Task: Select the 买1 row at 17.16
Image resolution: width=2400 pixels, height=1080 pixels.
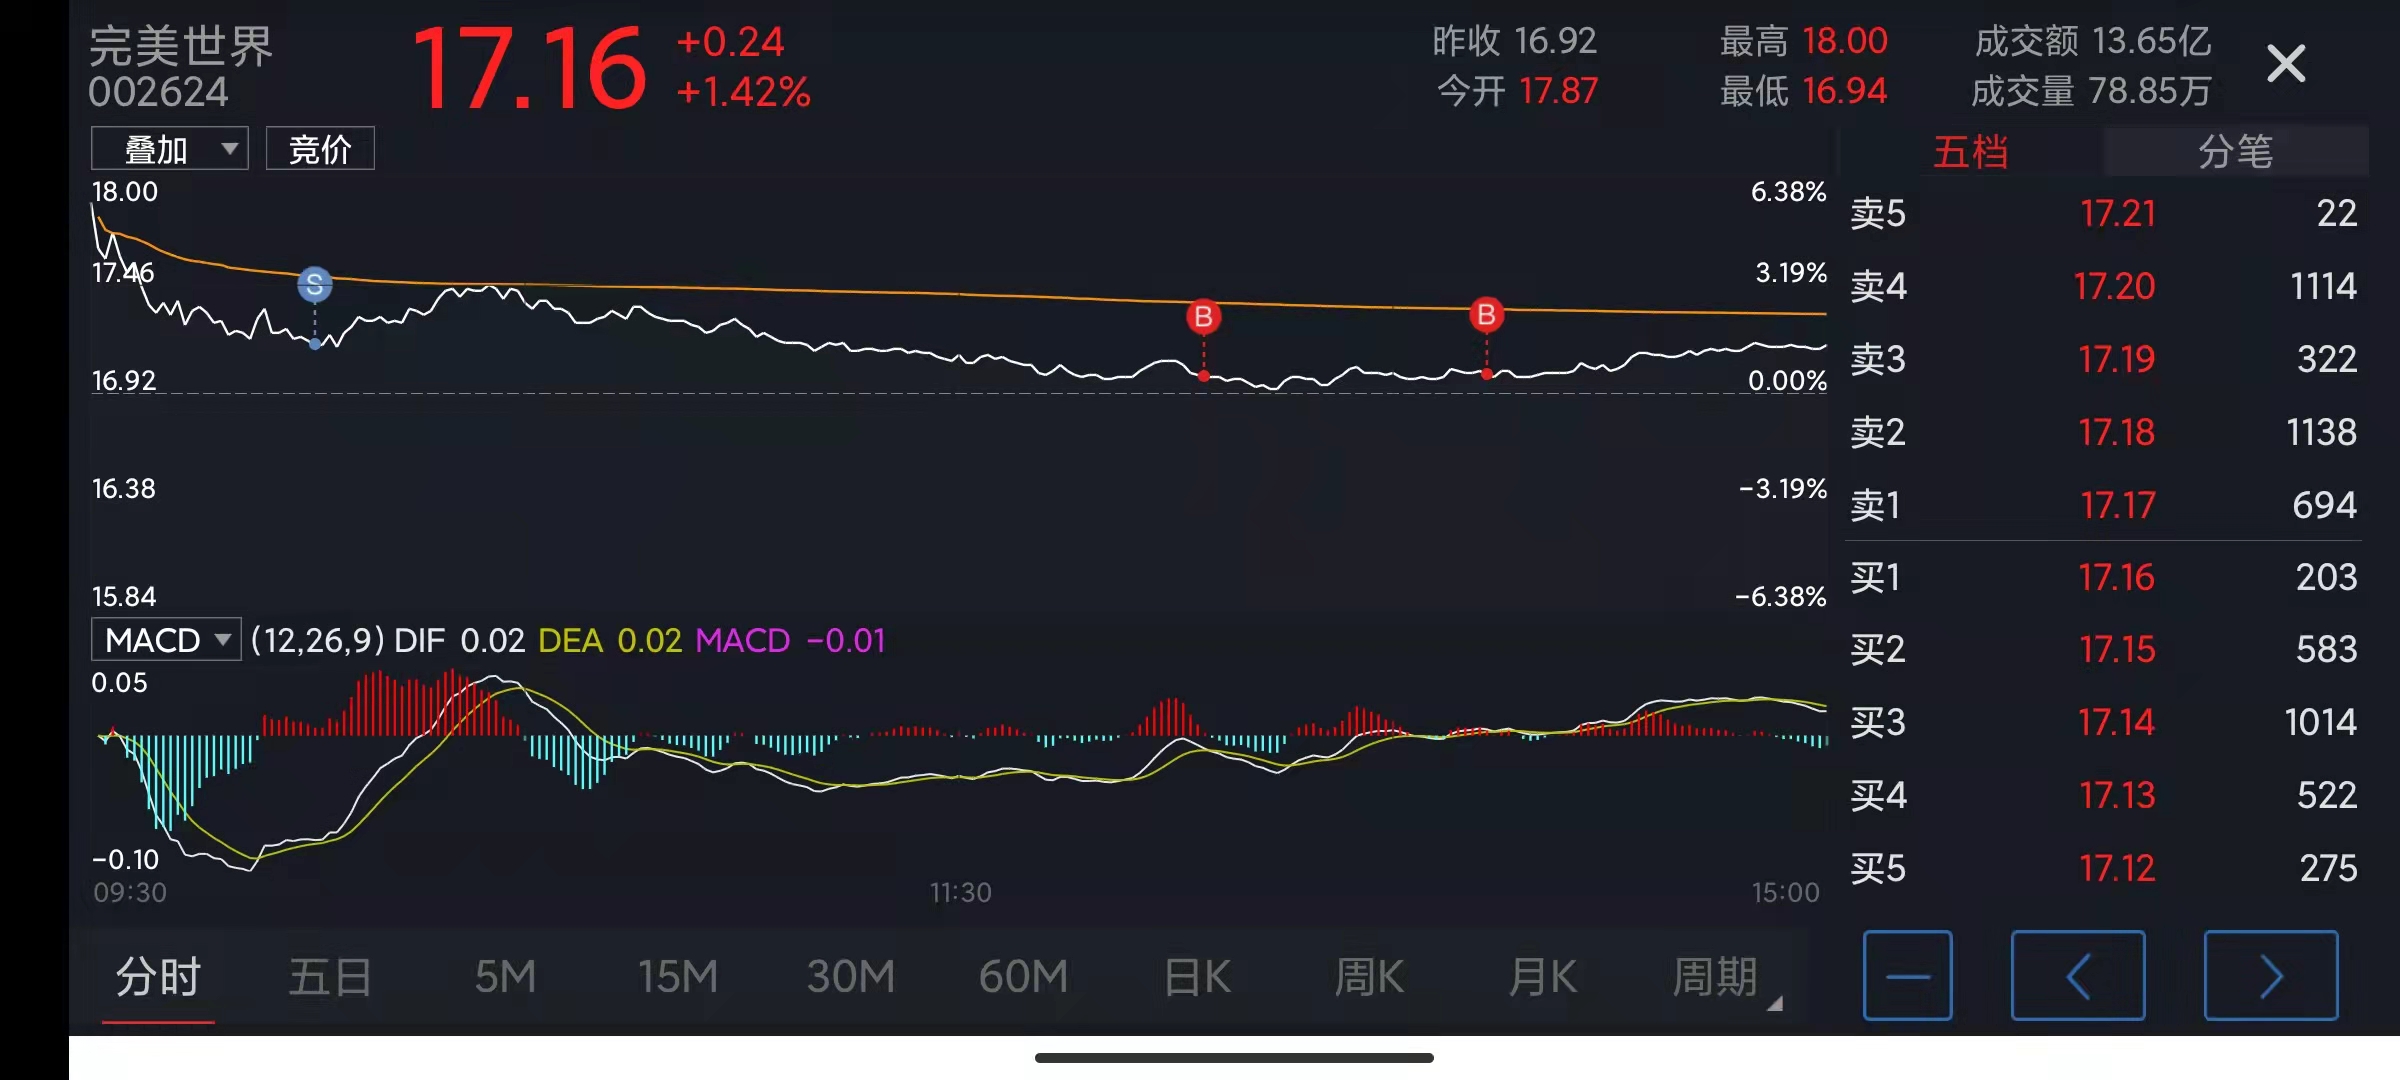Action: click(x=2103, y=577)
